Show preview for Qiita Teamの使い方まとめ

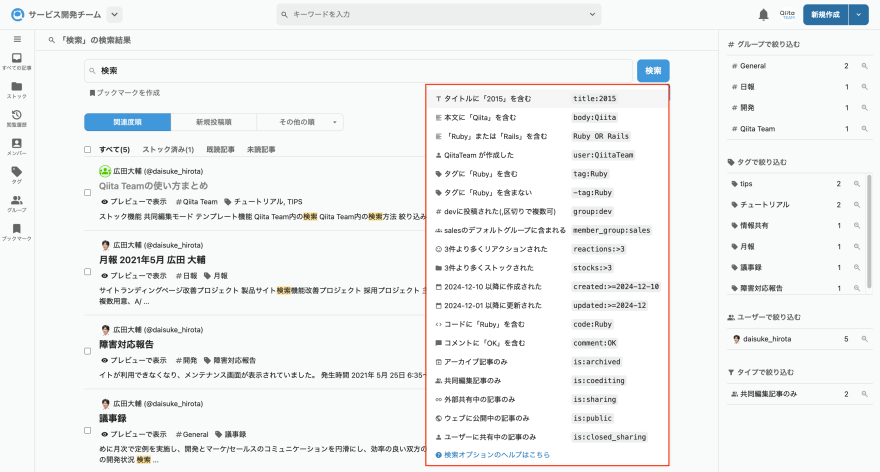pyautogui.click(x=134, y=201)
